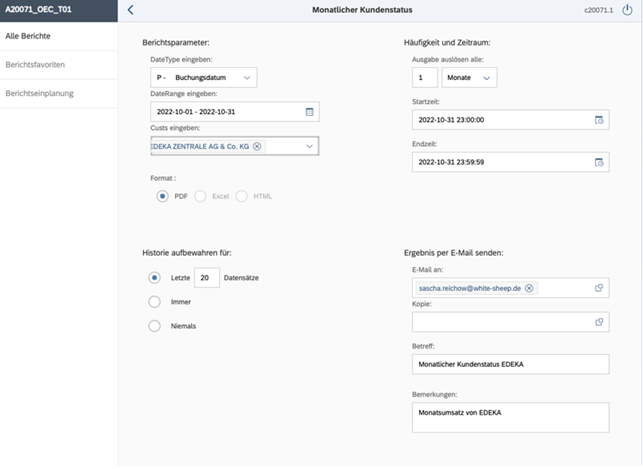Screen dimensions: 643x469
Task: Click the power logout icon
Action: 627,10
